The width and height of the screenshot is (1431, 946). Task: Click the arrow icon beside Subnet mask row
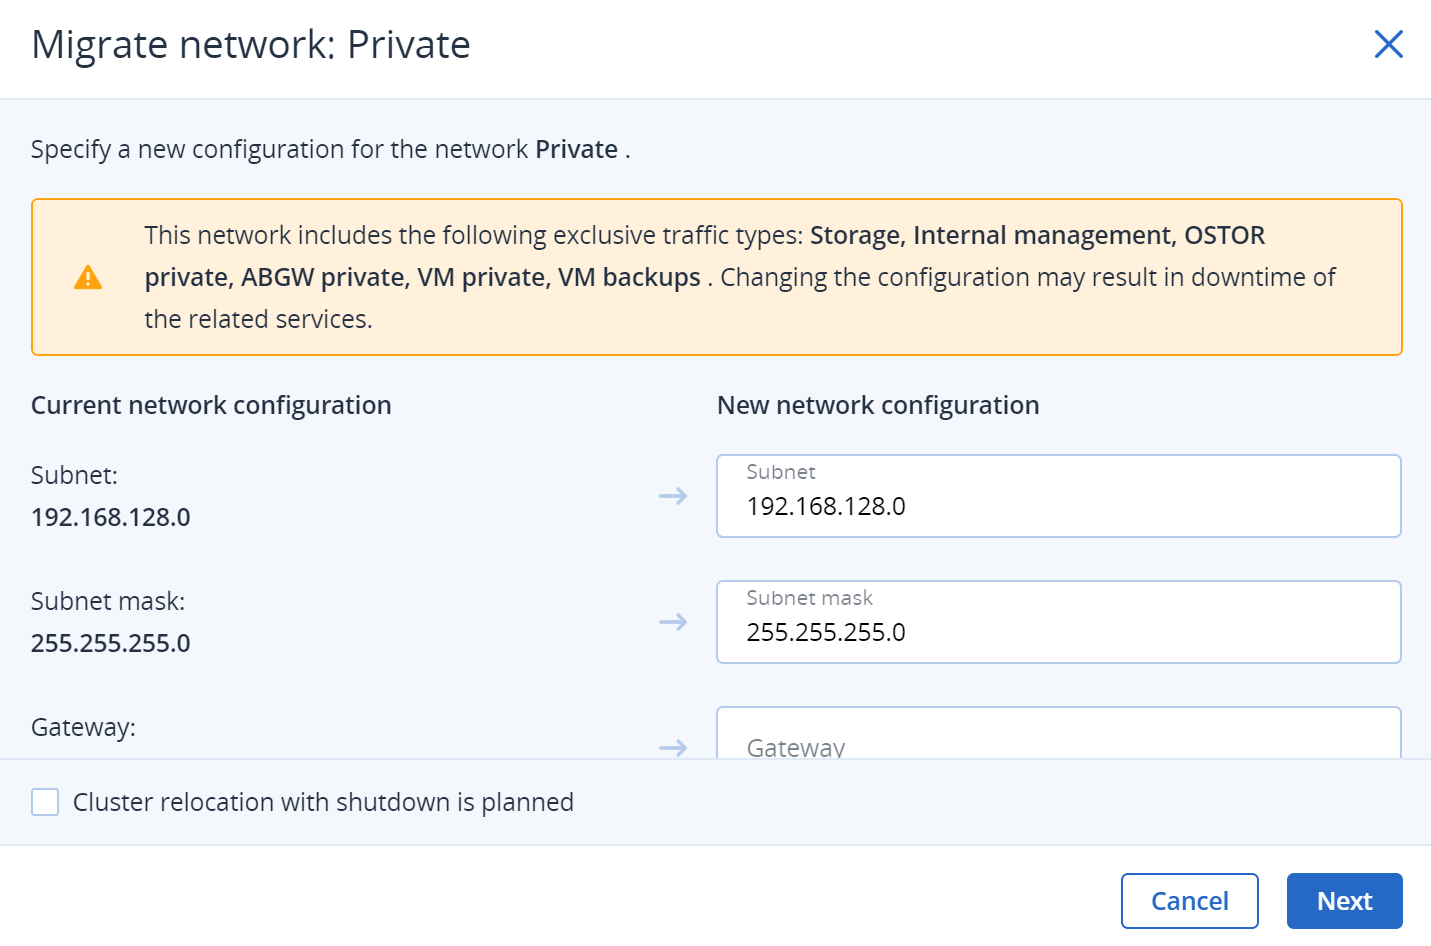pos(673,622)
